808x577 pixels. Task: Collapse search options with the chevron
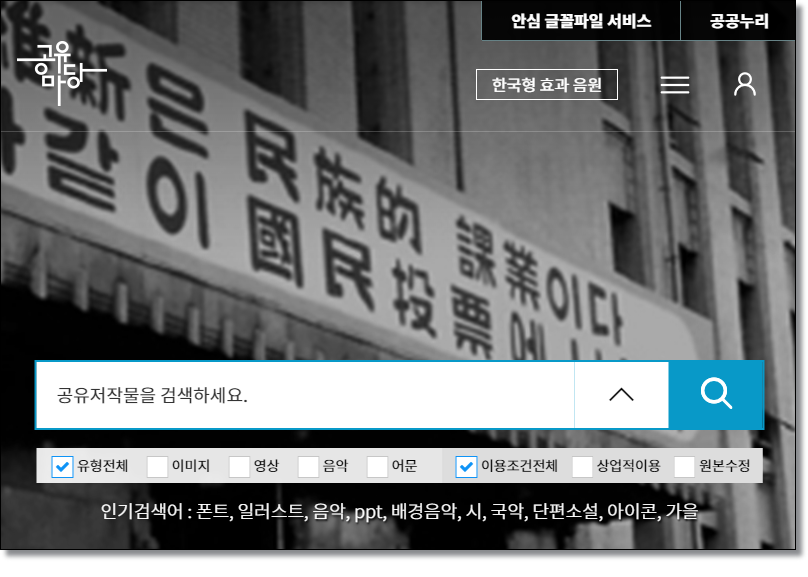pyautogui.click(x=621, y=395)
